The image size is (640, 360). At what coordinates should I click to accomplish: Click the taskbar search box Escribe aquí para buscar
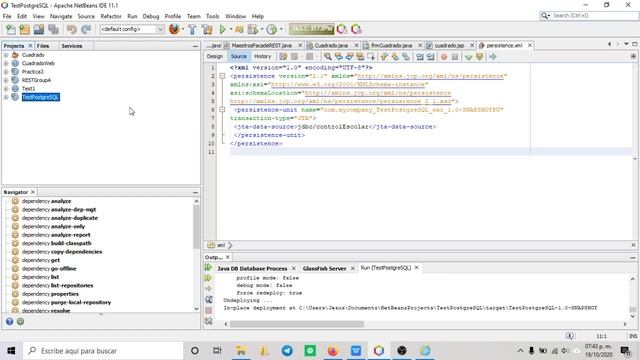(x=102, y=351)
